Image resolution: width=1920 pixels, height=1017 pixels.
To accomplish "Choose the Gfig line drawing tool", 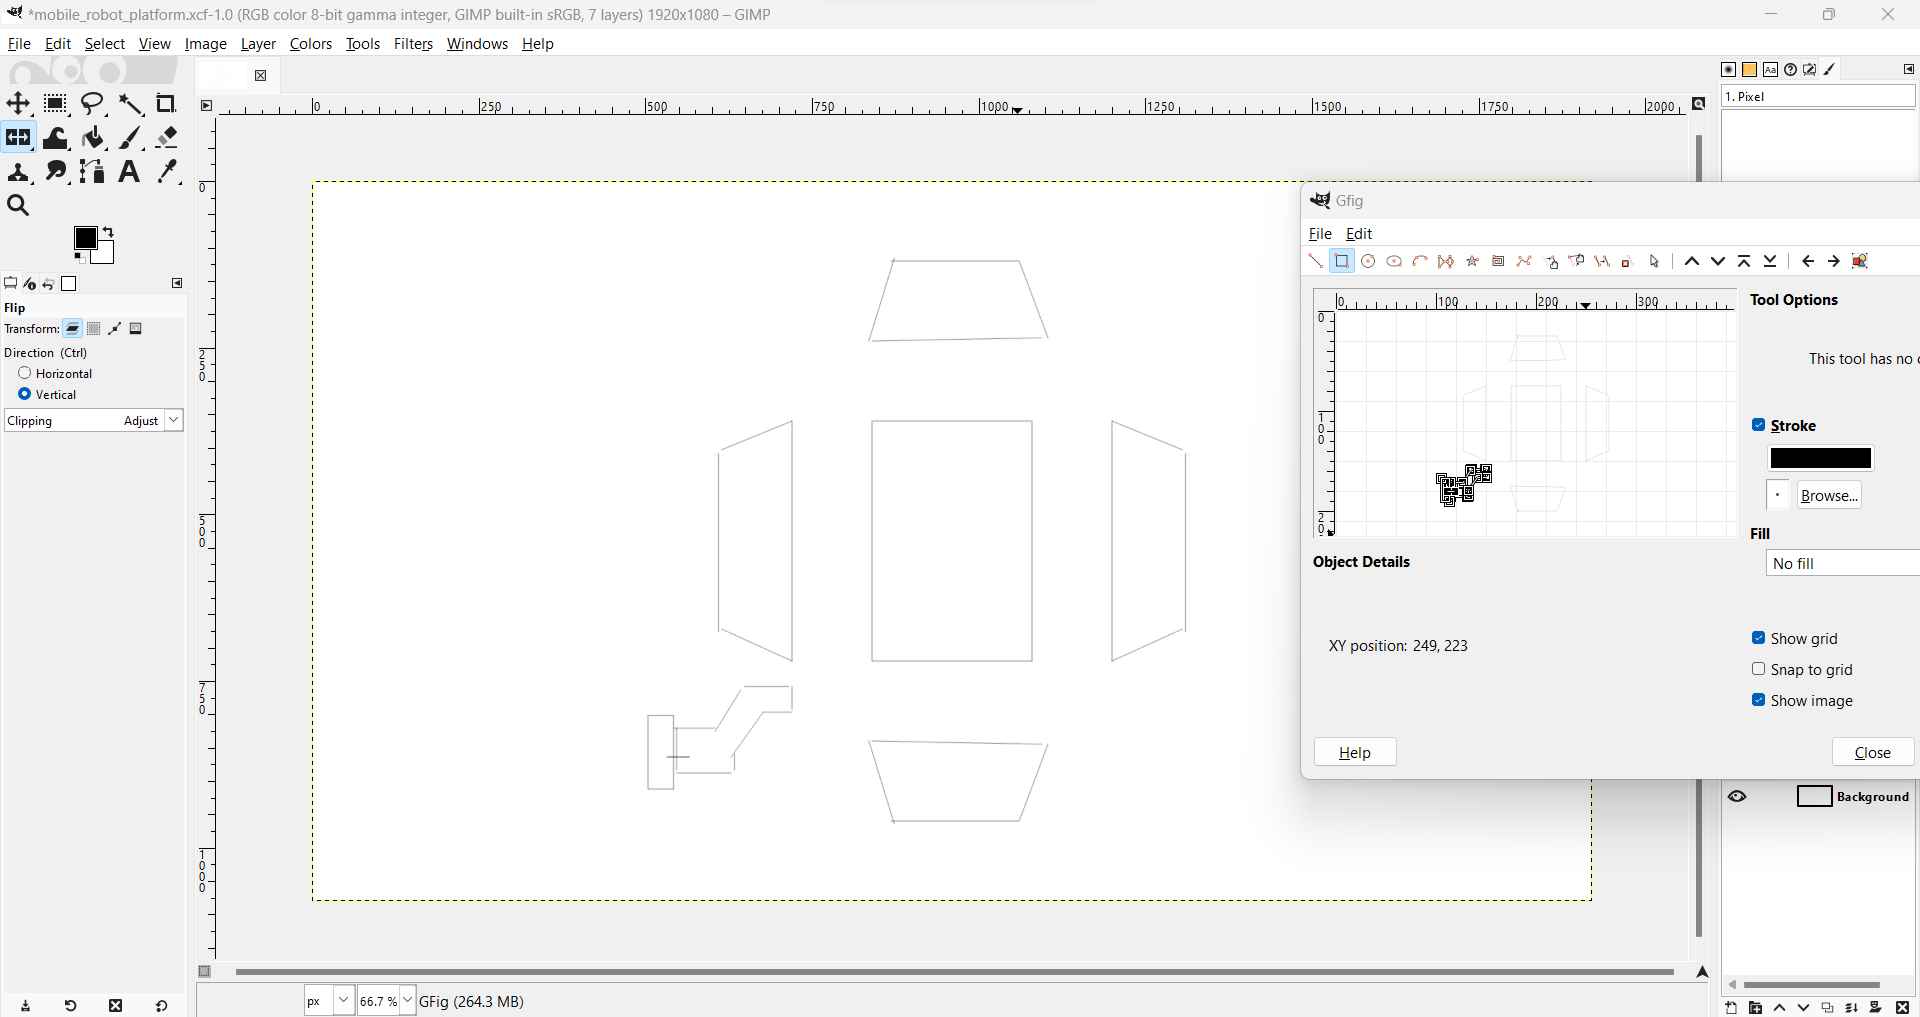I will click(x=1316, y=261).
